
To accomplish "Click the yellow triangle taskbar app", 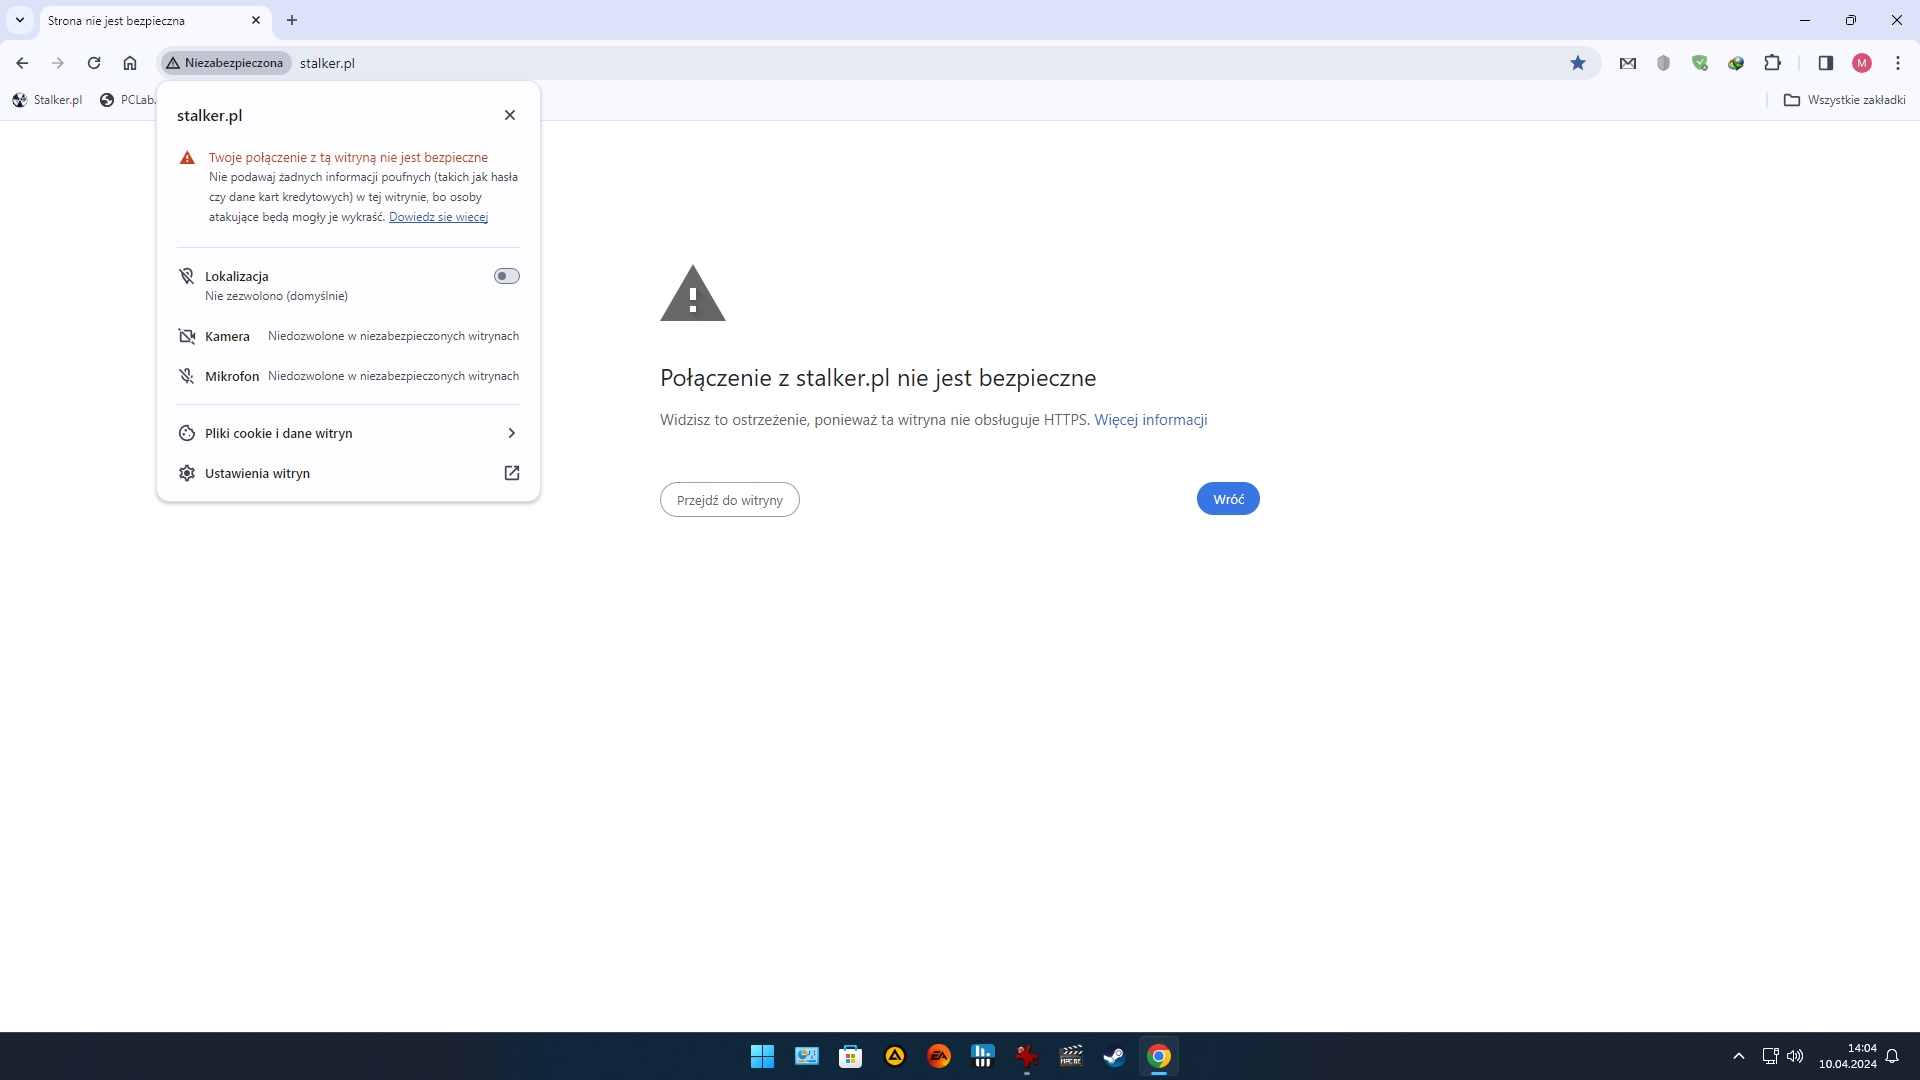I will click(895, 1056).
